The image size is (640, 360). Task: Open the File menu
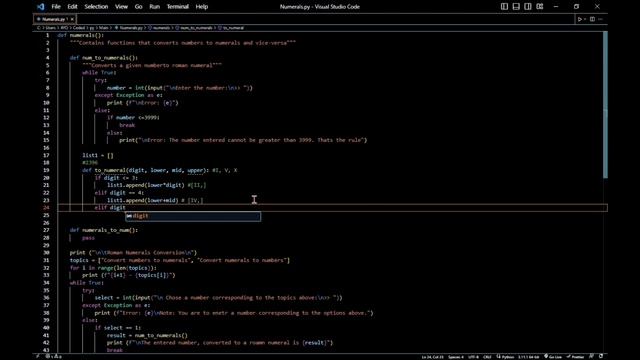tap(56, 7)
